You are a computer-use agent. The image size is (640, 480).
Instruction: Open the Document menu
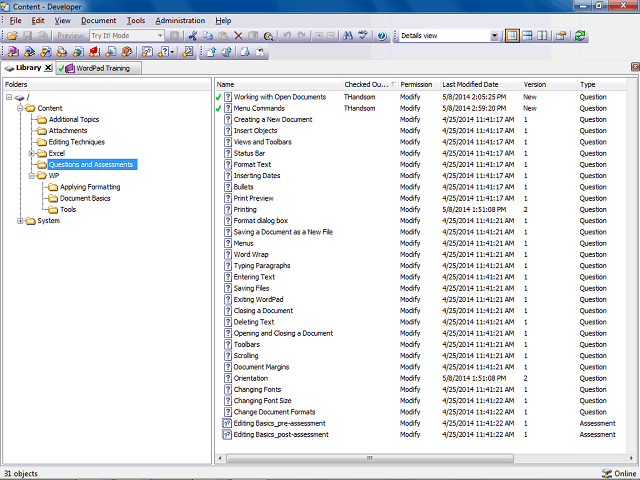(x=98, y=20)
